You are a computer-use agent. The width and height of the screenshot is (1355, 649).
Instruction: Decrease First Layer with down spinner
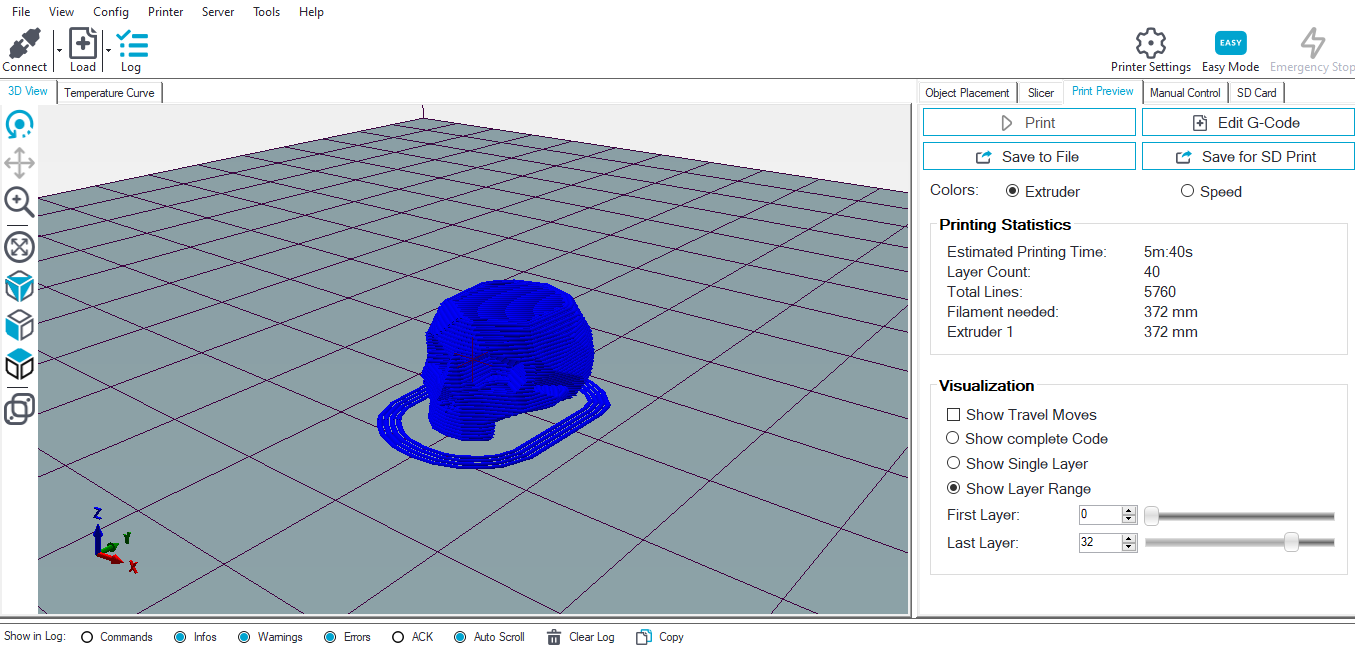[1129, 520]
